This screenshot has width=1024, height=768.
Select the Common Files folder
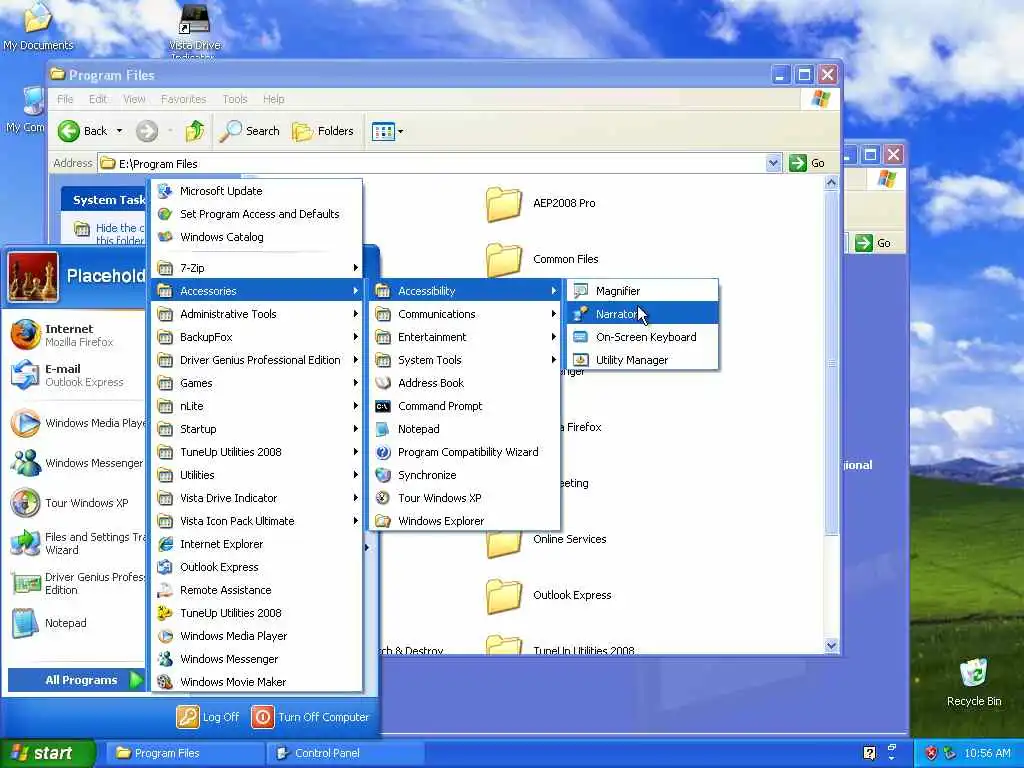click(x=542, y=259)
